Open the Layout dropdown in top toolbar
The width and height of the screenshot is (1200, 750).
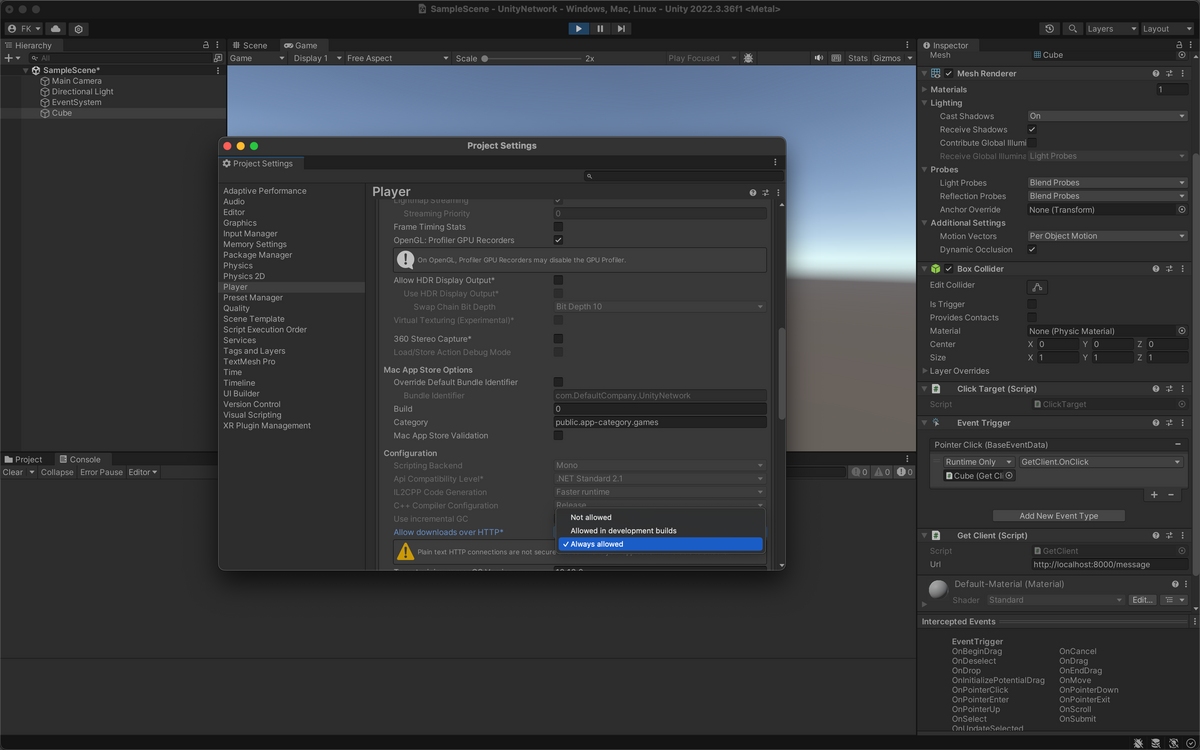point(1167,29)
